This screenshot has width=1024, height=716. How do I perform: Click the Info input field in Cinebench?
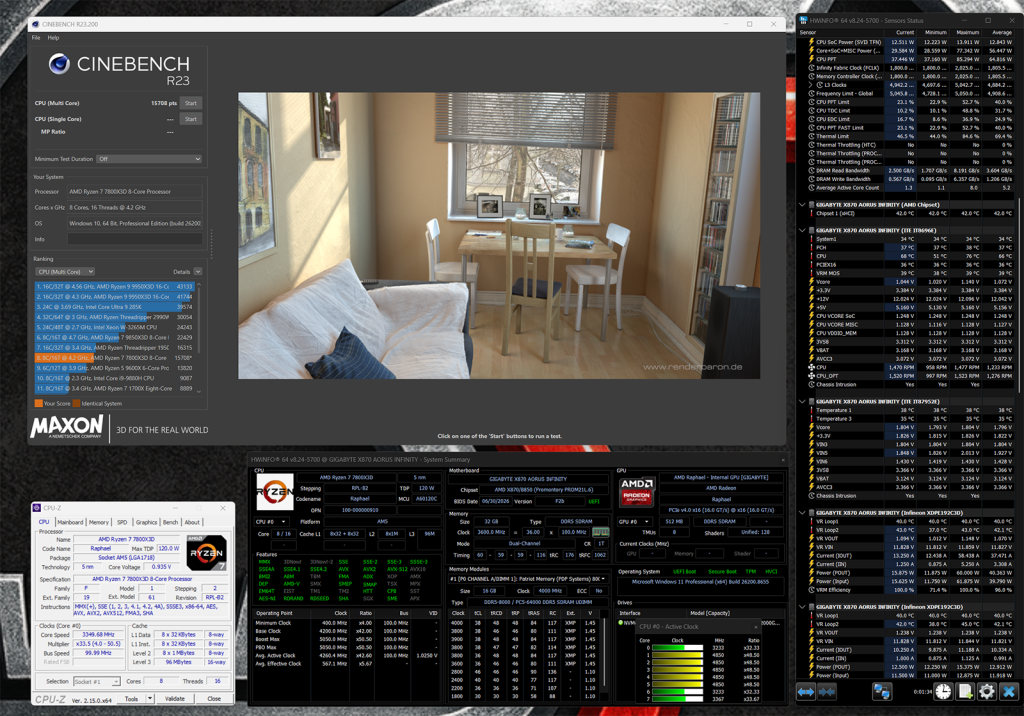(x=135, y=239)
